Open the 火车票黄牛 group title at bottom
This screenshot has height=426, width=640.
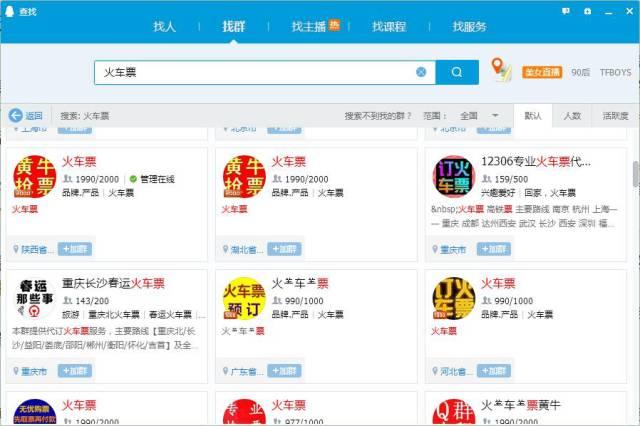point(521,405)
